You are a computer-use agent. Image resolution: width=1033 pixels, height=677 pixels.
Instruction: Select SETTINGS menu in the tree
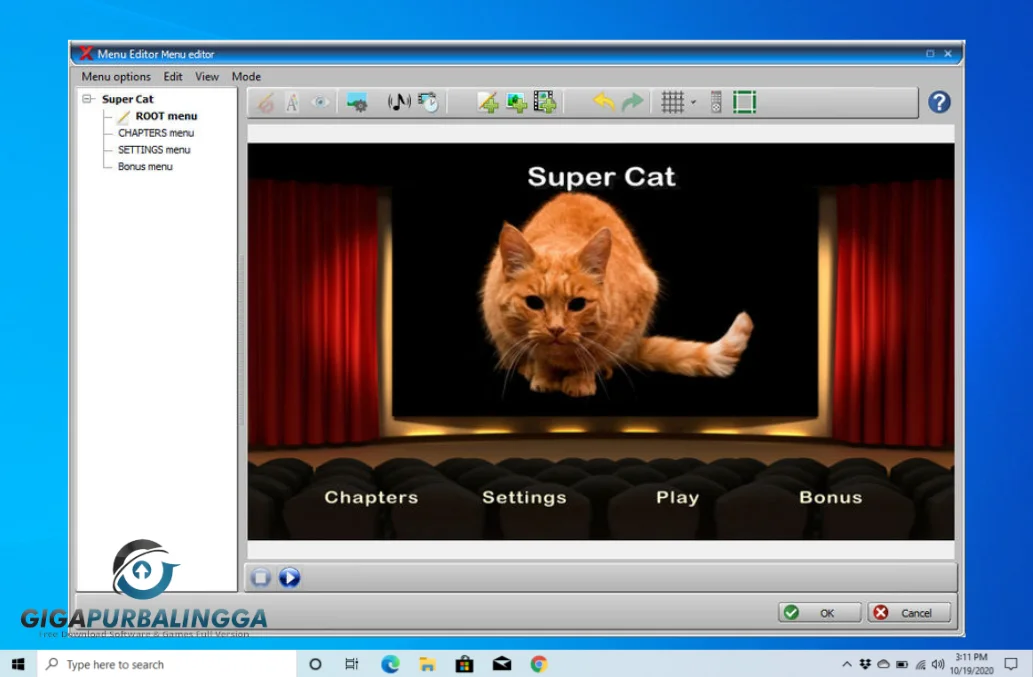pos(154,149)
